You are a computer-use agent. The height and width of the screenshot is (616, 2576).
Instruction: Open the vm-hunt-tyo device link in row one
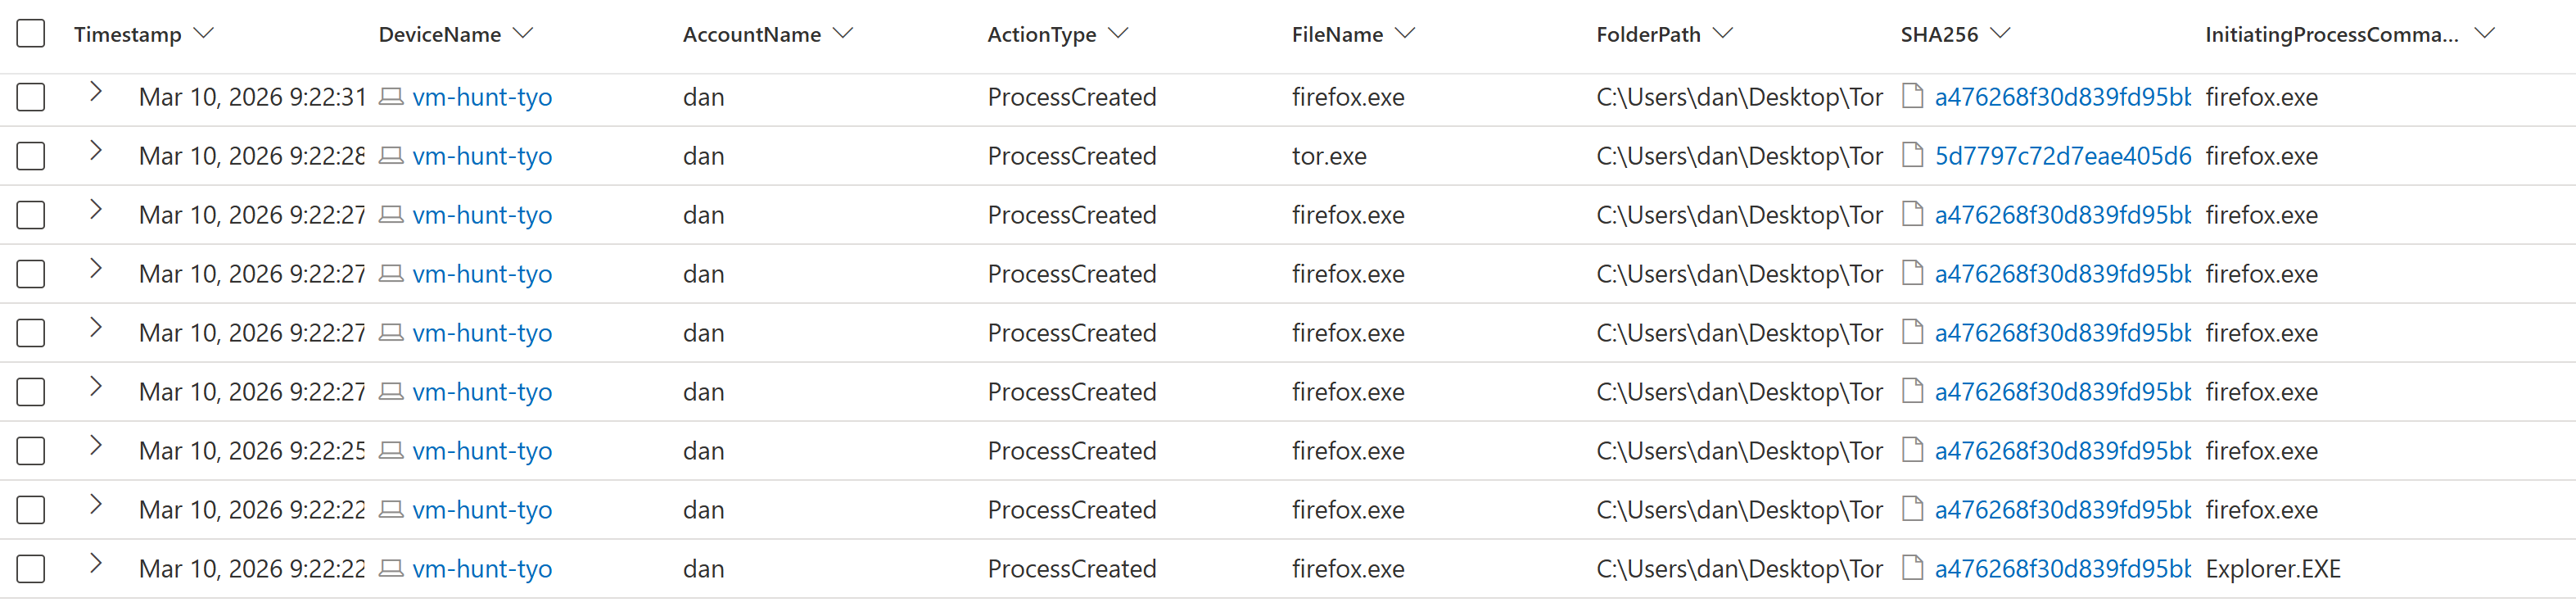pos(483,97)
